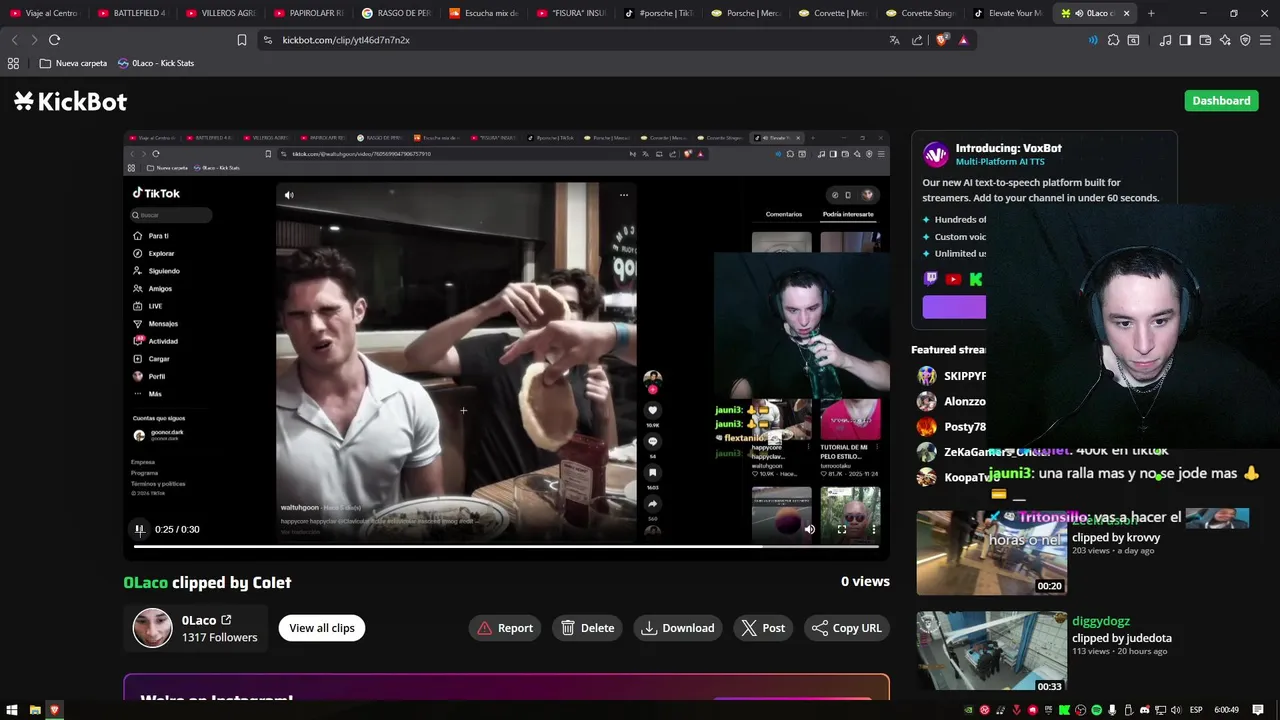Open clip player more-options menu
1280x720 pixels.
click(x=873, y=529)
